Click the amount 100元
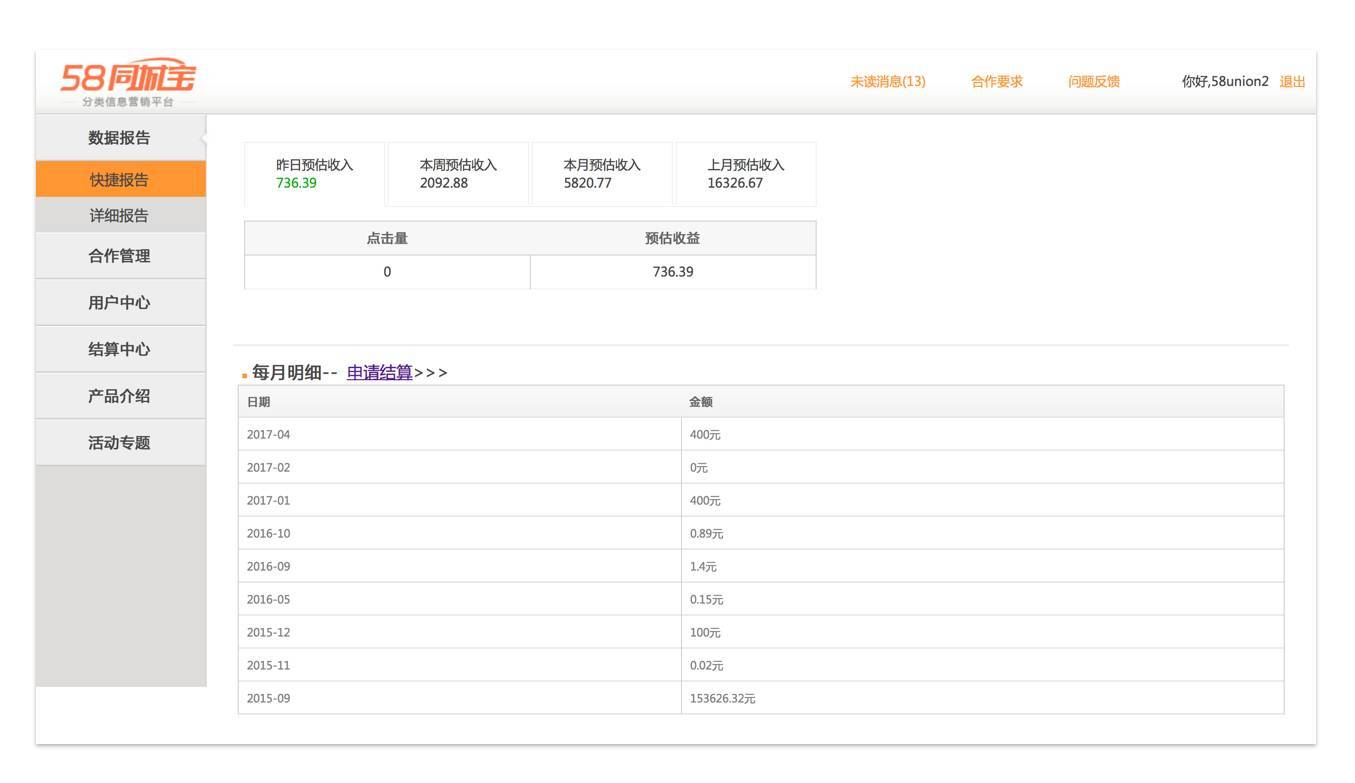Viewport: 1355px width, 783px height. [x=705, y=633]
